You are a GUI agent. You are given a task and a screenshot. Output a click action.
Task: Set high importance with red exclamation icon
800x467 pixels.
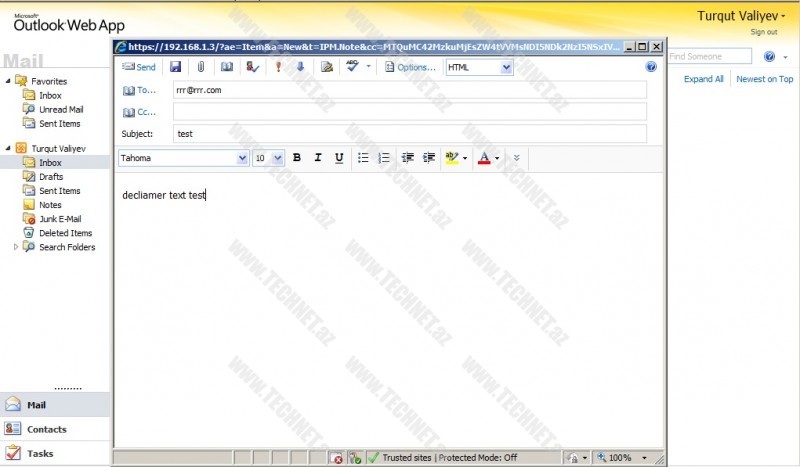[x=278, y=67]
